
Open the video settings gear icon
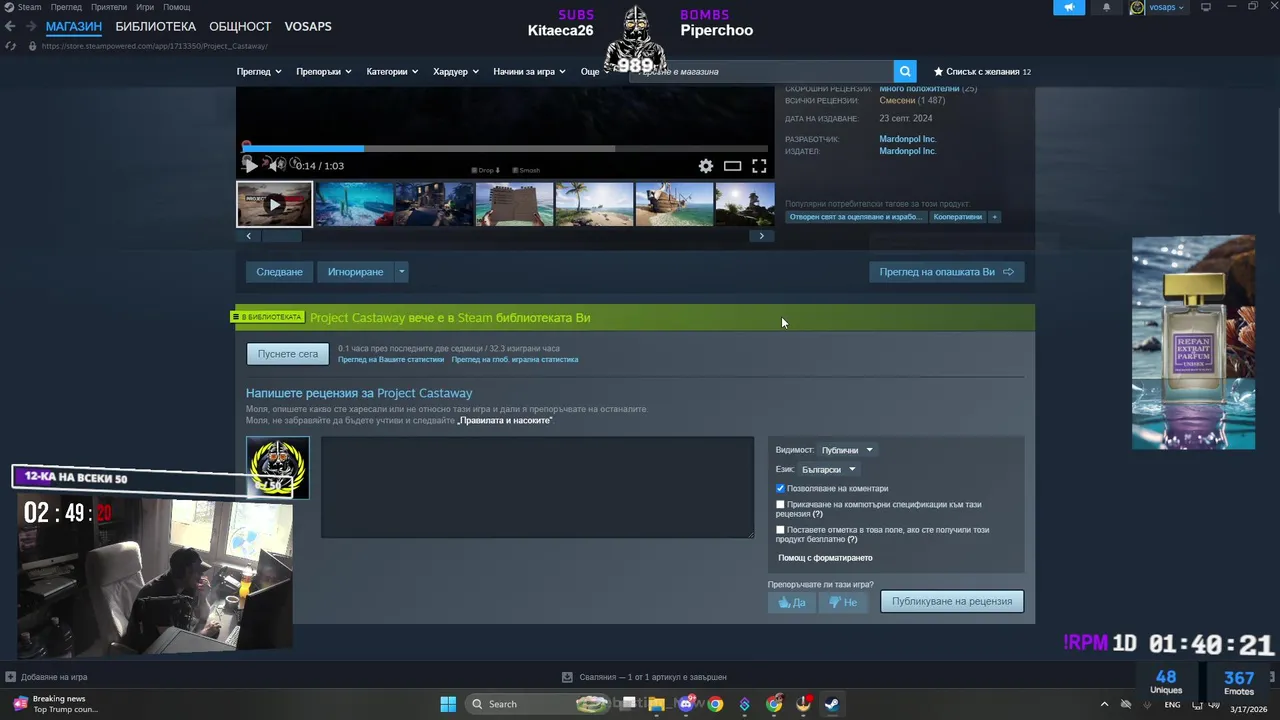pyautogui.click(x=706, y=166)
